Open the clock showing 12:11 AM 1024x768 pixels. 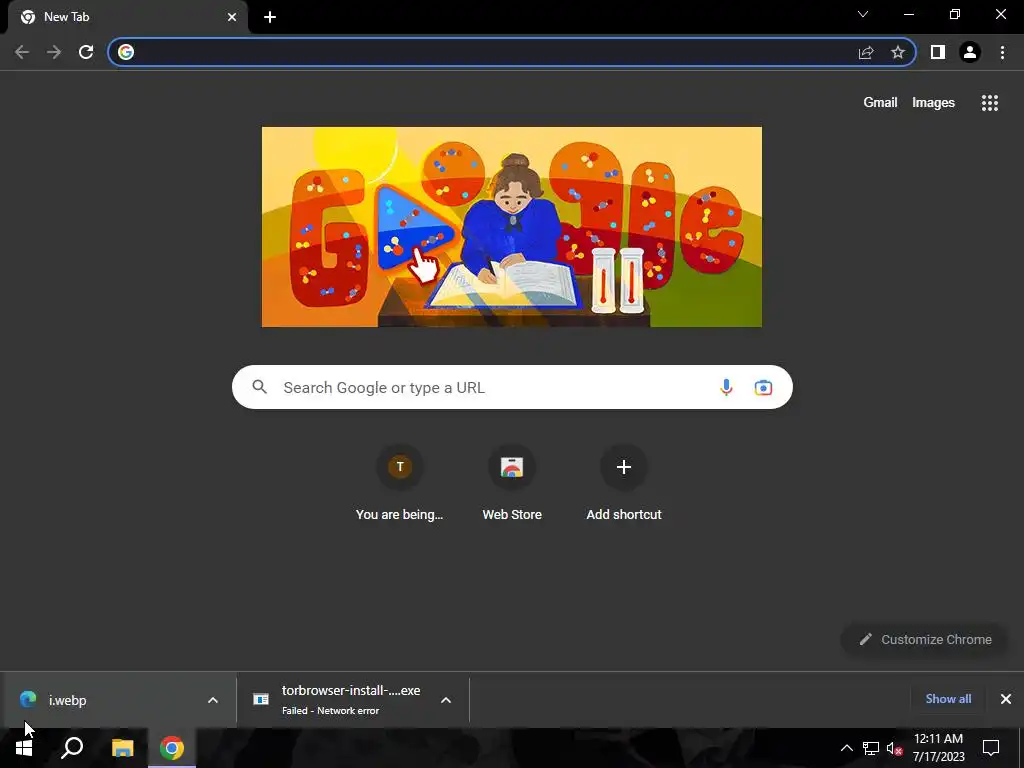point(938,748)
